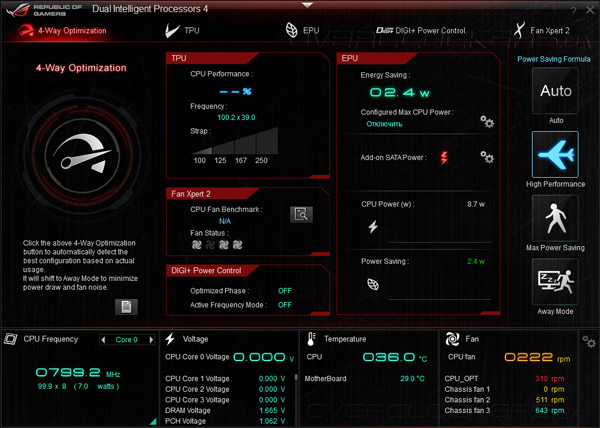Click the CPU_OPT 310 rpm reading
The height and width of the screenshot is (428, 600).
pos(549,379)
